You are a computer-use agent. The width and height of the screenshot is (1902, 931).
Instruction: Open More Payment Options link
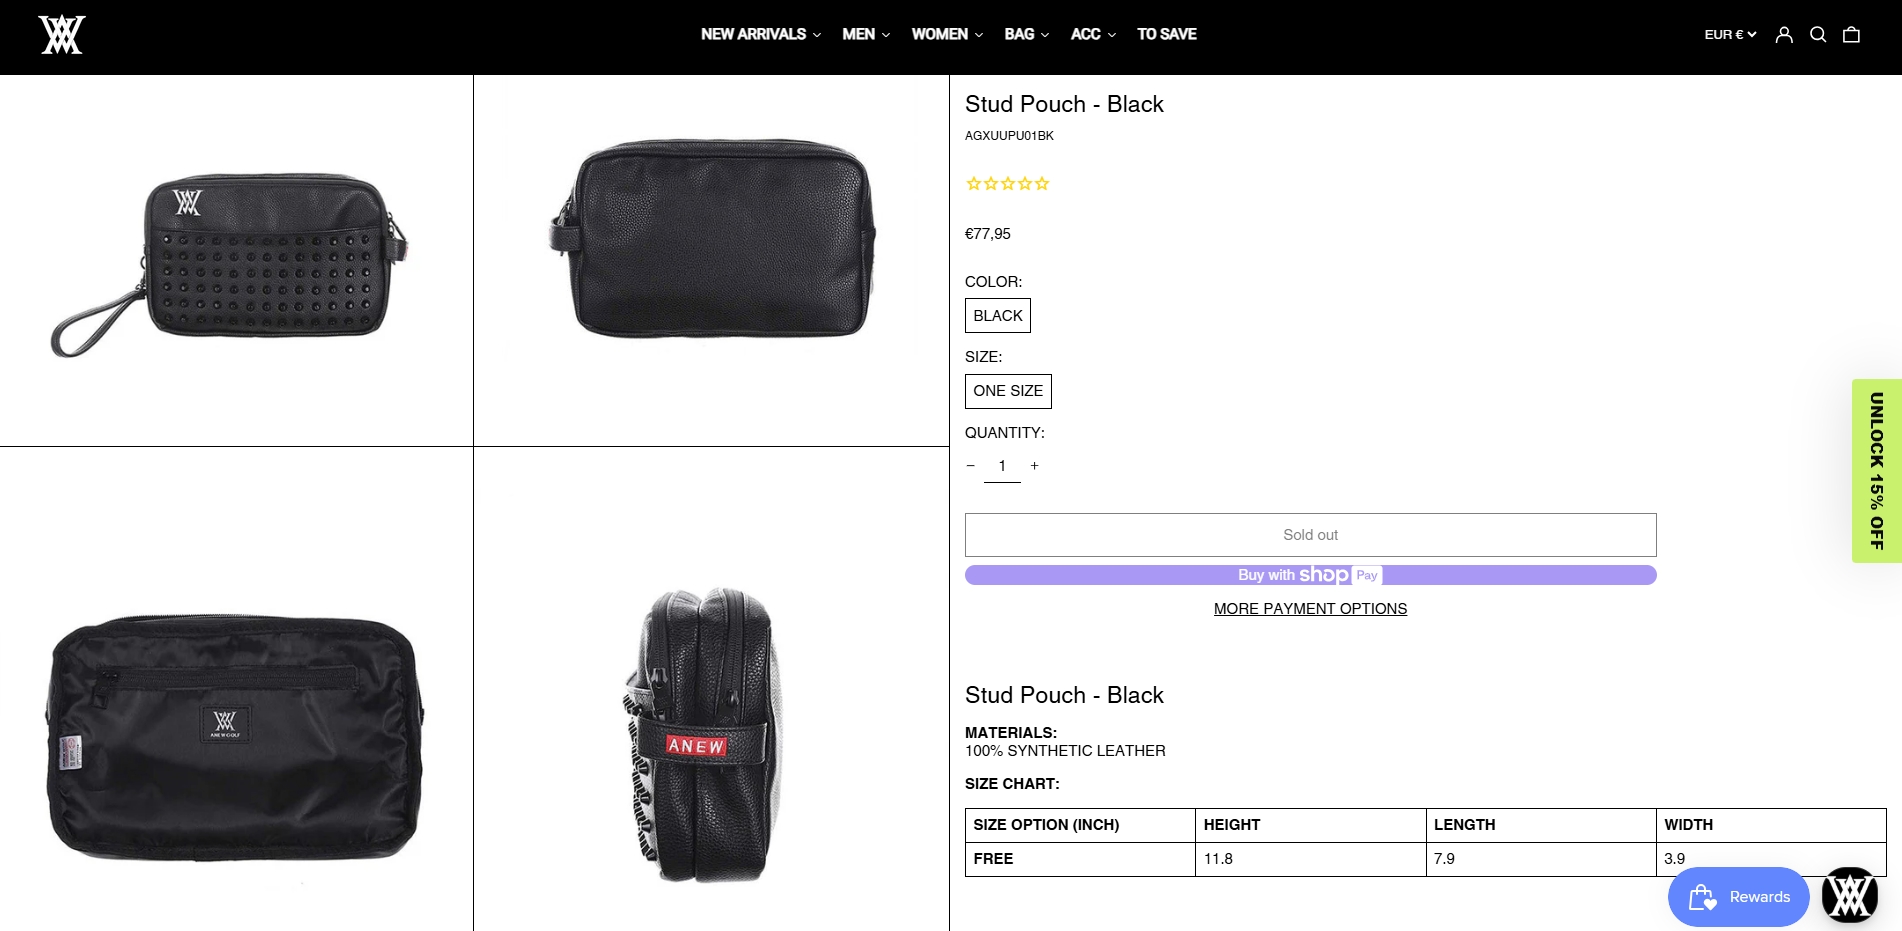click(x=1310, y=609)
